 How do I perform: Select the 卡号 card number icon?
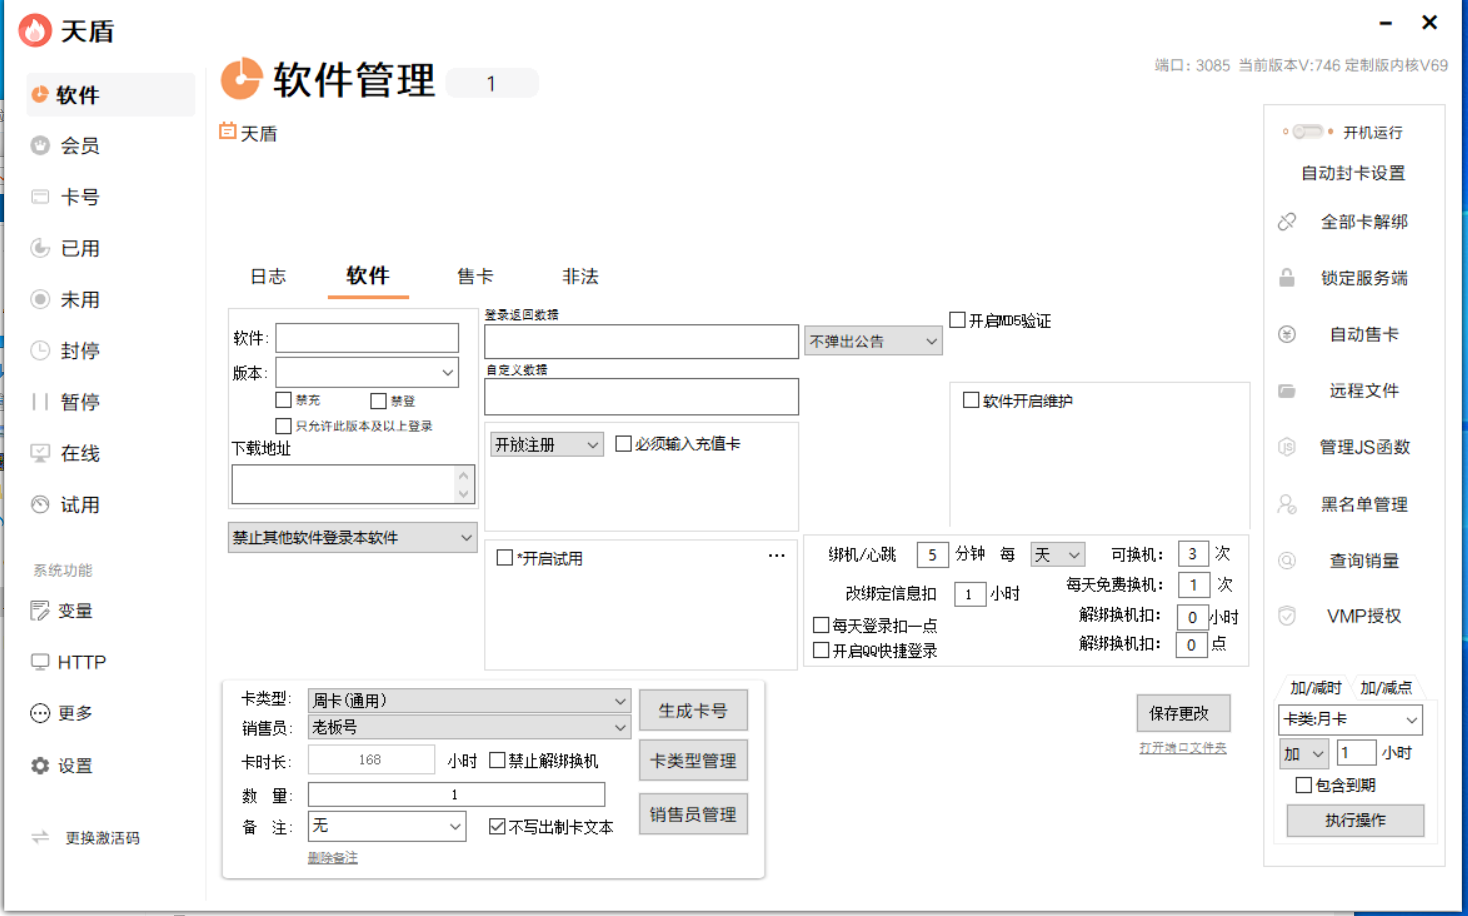[x=40, y=197]
